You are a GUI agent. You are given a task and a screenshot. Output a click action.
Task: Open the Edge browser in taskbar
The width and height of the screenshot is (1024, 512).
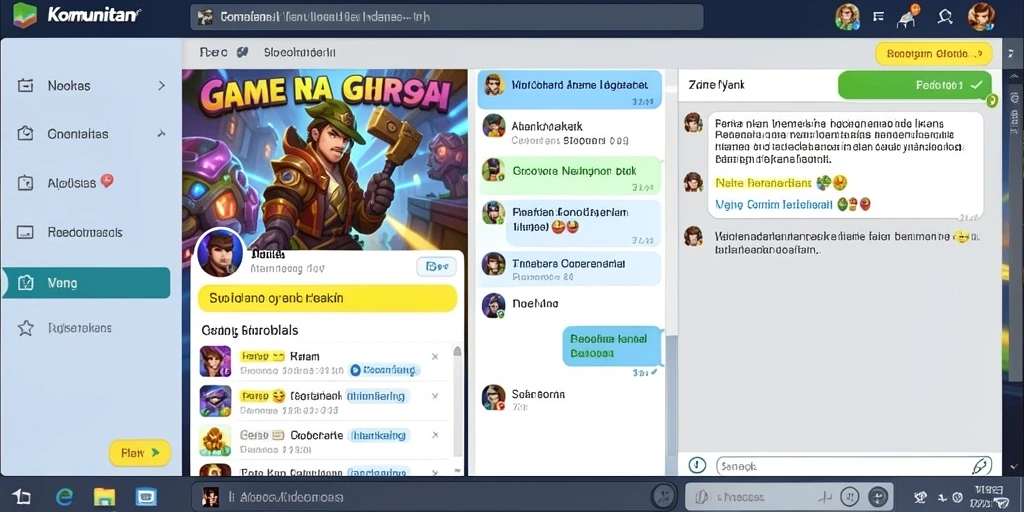[64, 496]
